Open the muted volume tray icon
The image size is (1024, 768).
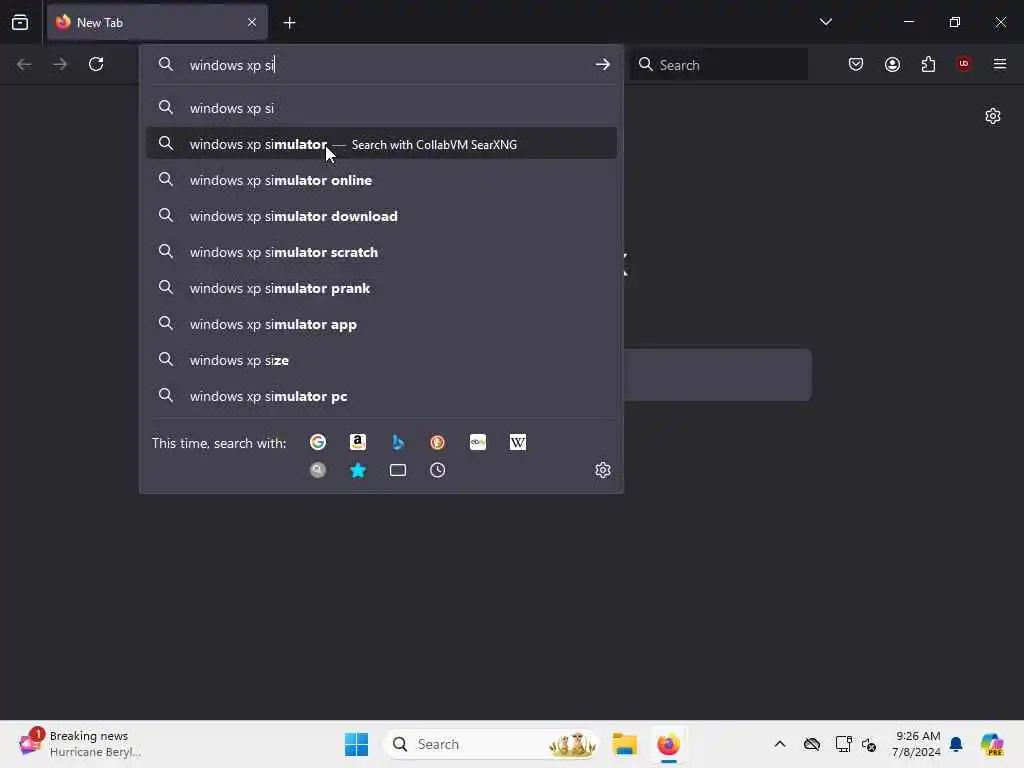[x=869, y=744]
